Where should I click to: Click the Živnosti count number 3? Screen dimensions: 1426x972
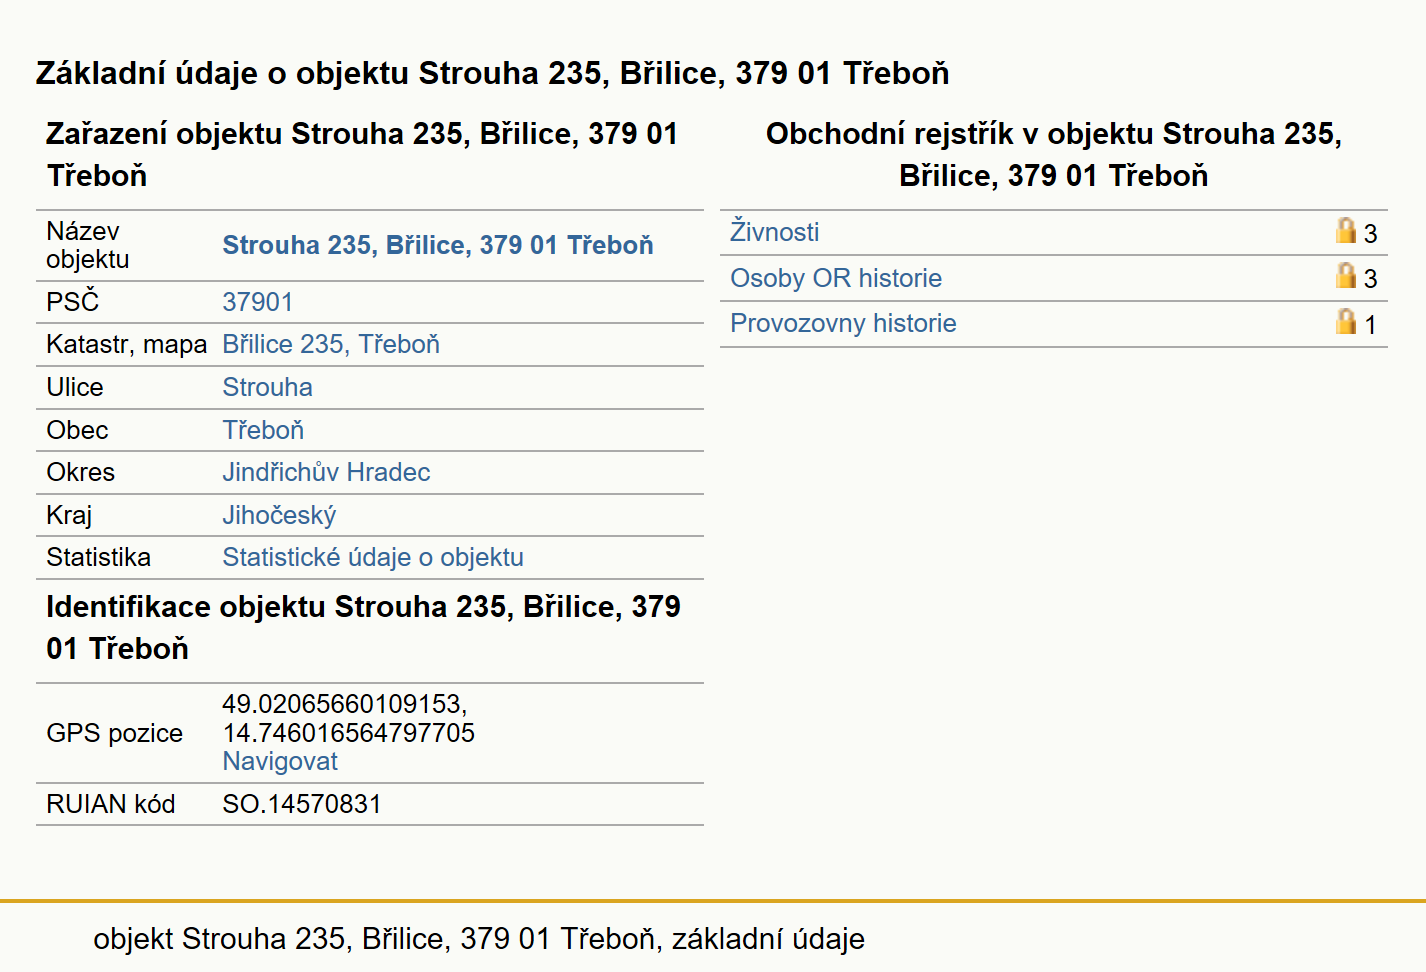click(x=1370, y=234)
